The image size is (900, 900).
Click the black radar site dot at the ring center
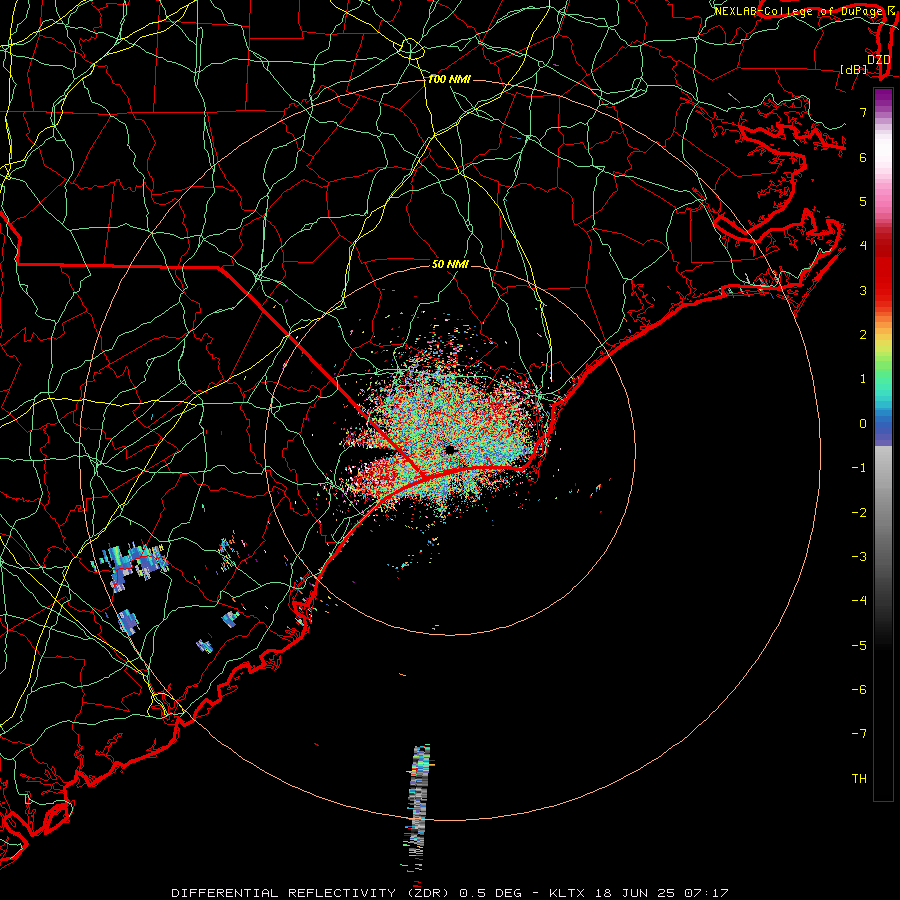pos(450,450)
